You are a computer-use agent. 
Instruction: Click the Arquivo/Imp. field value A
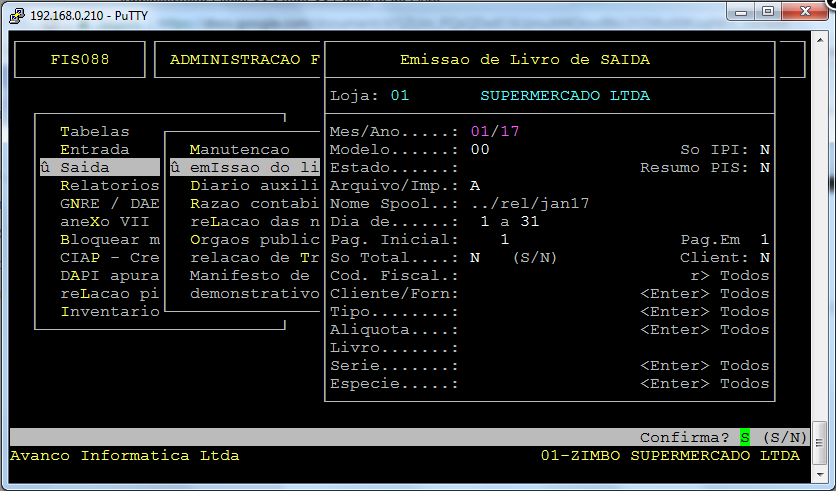[x=475, y=185]
